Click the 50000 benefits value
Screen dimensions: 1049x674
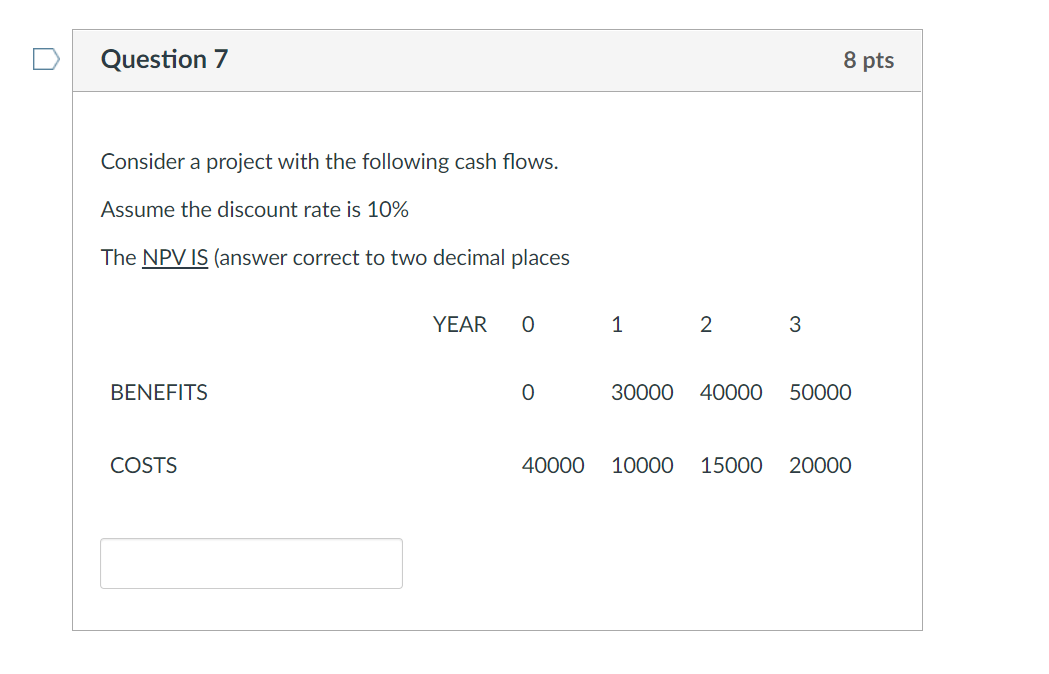point(820,392)
